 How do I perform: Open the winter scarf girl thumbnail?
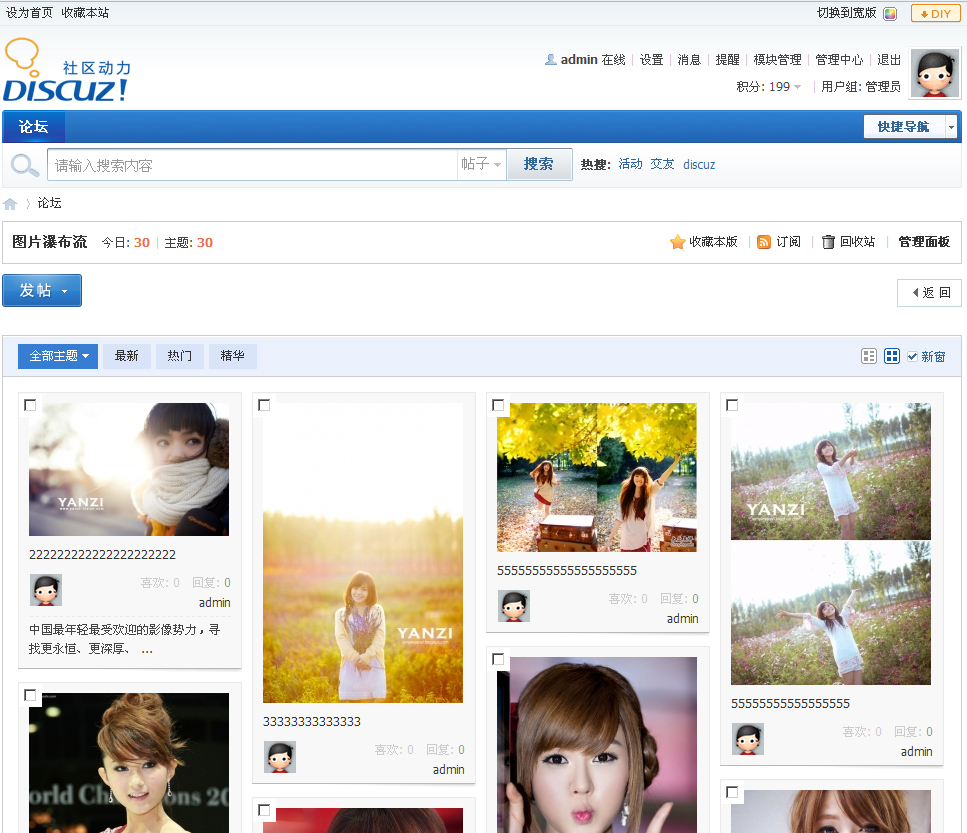click(129, 469)
